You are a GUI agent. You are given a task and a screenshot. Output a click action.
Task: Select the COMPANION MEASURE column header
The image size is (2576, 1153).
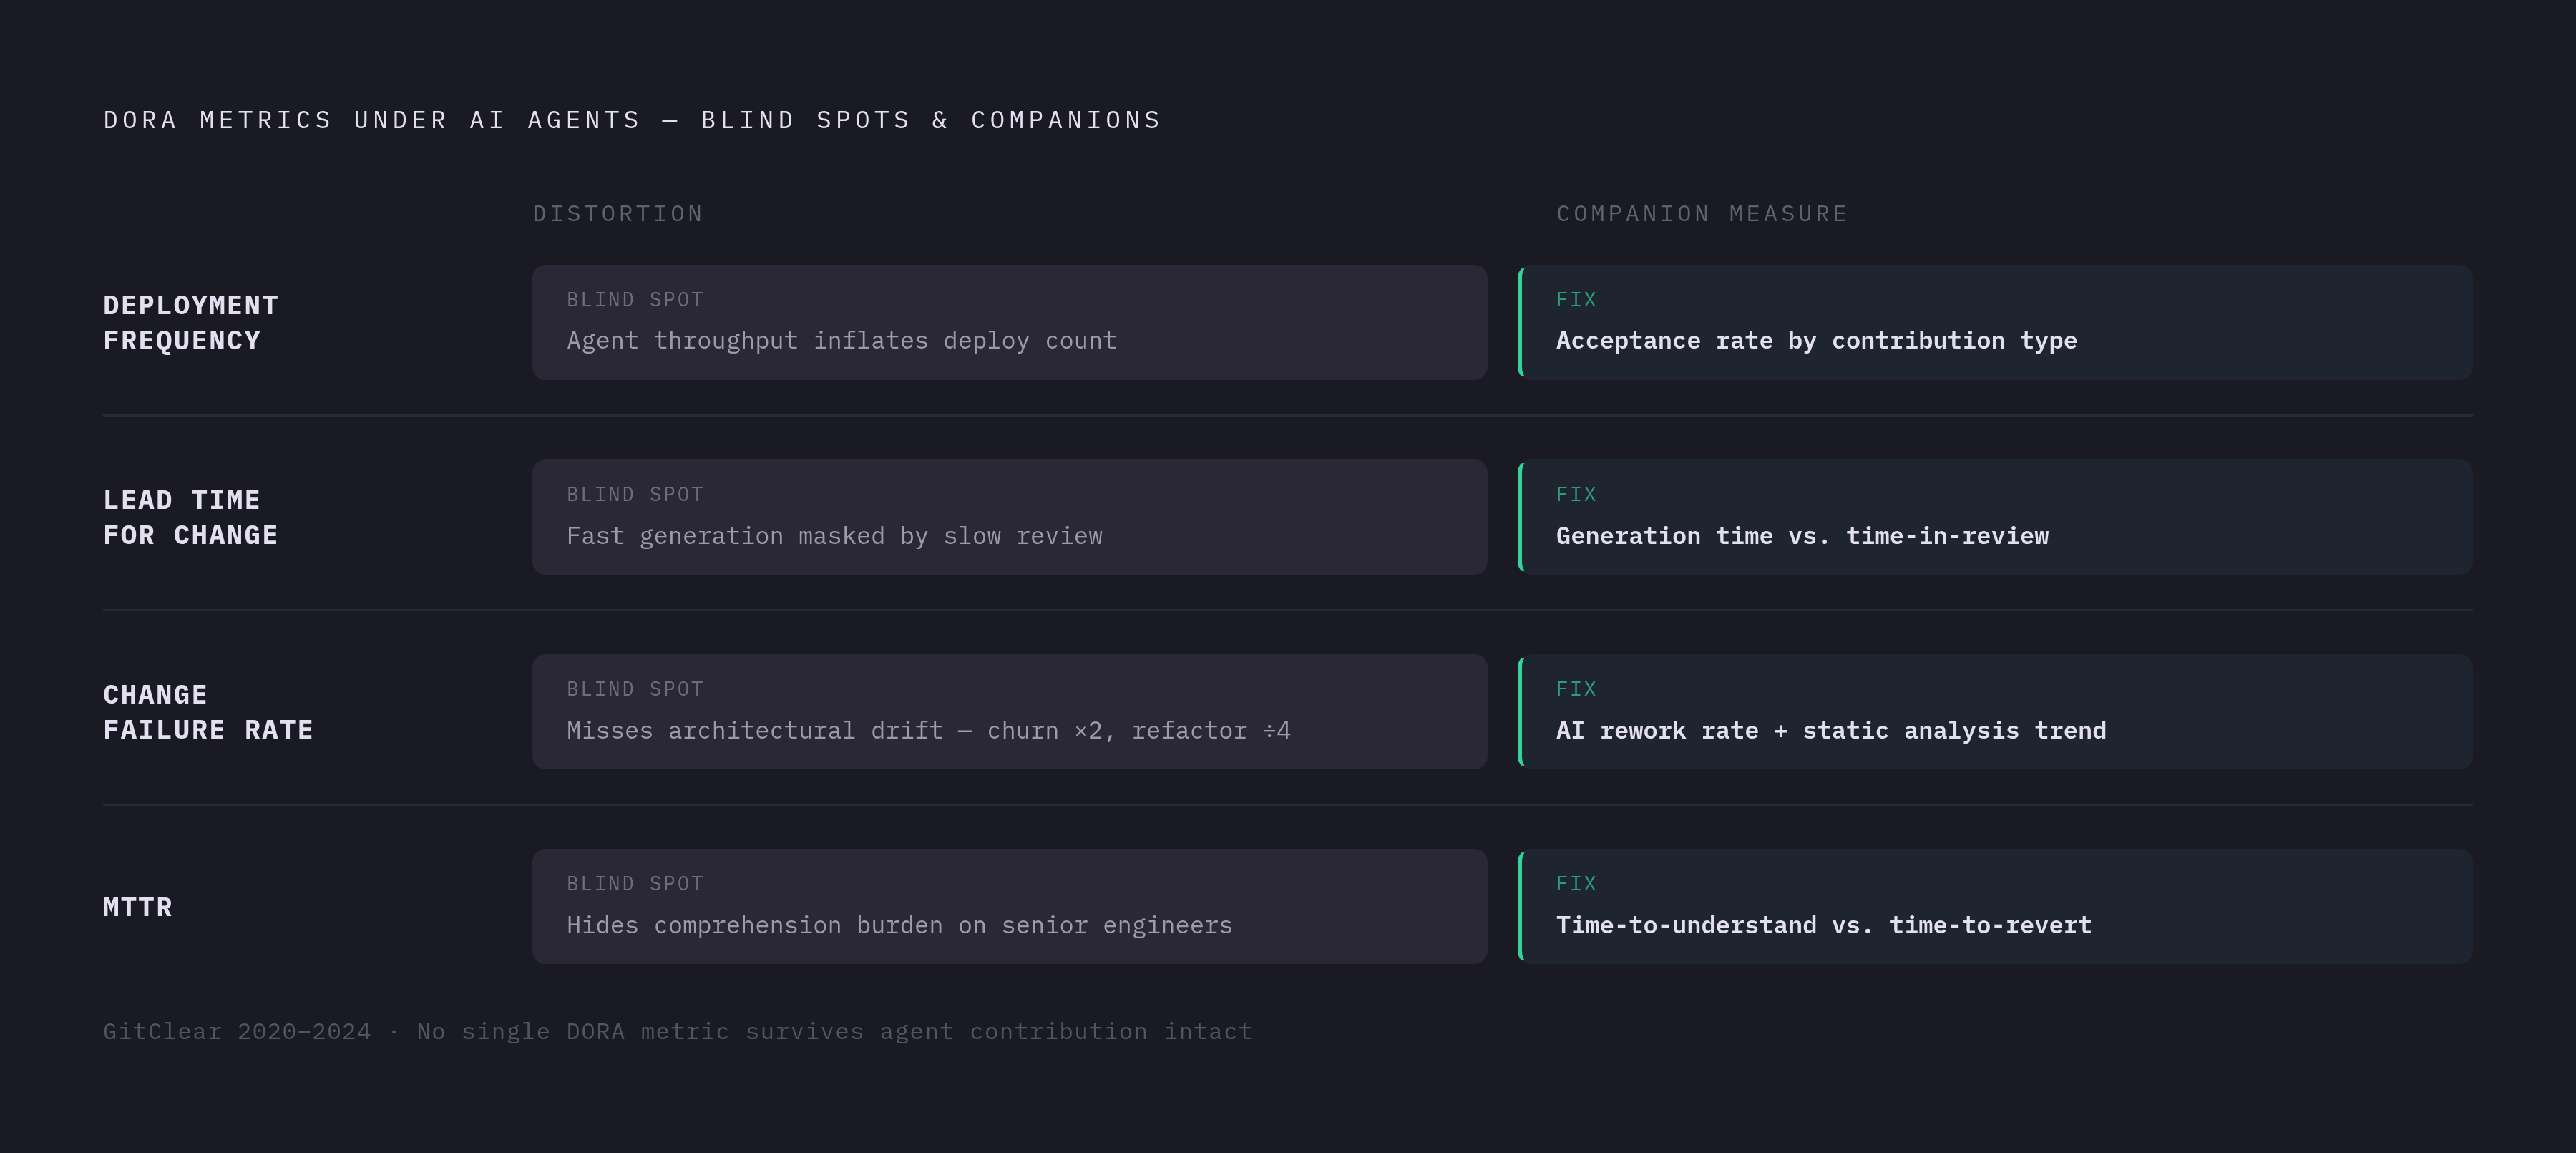pyautogui.click(x=1702, y=214)
